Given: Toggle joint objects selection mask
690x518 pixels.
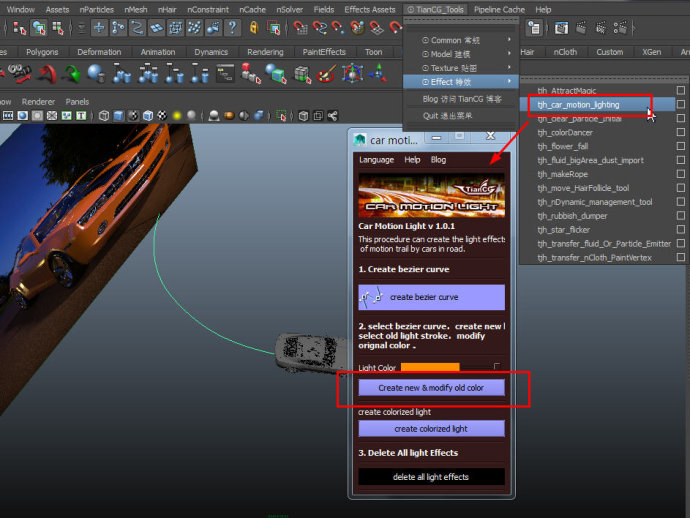Looking at the screenshot, I should tap(118, 28).
